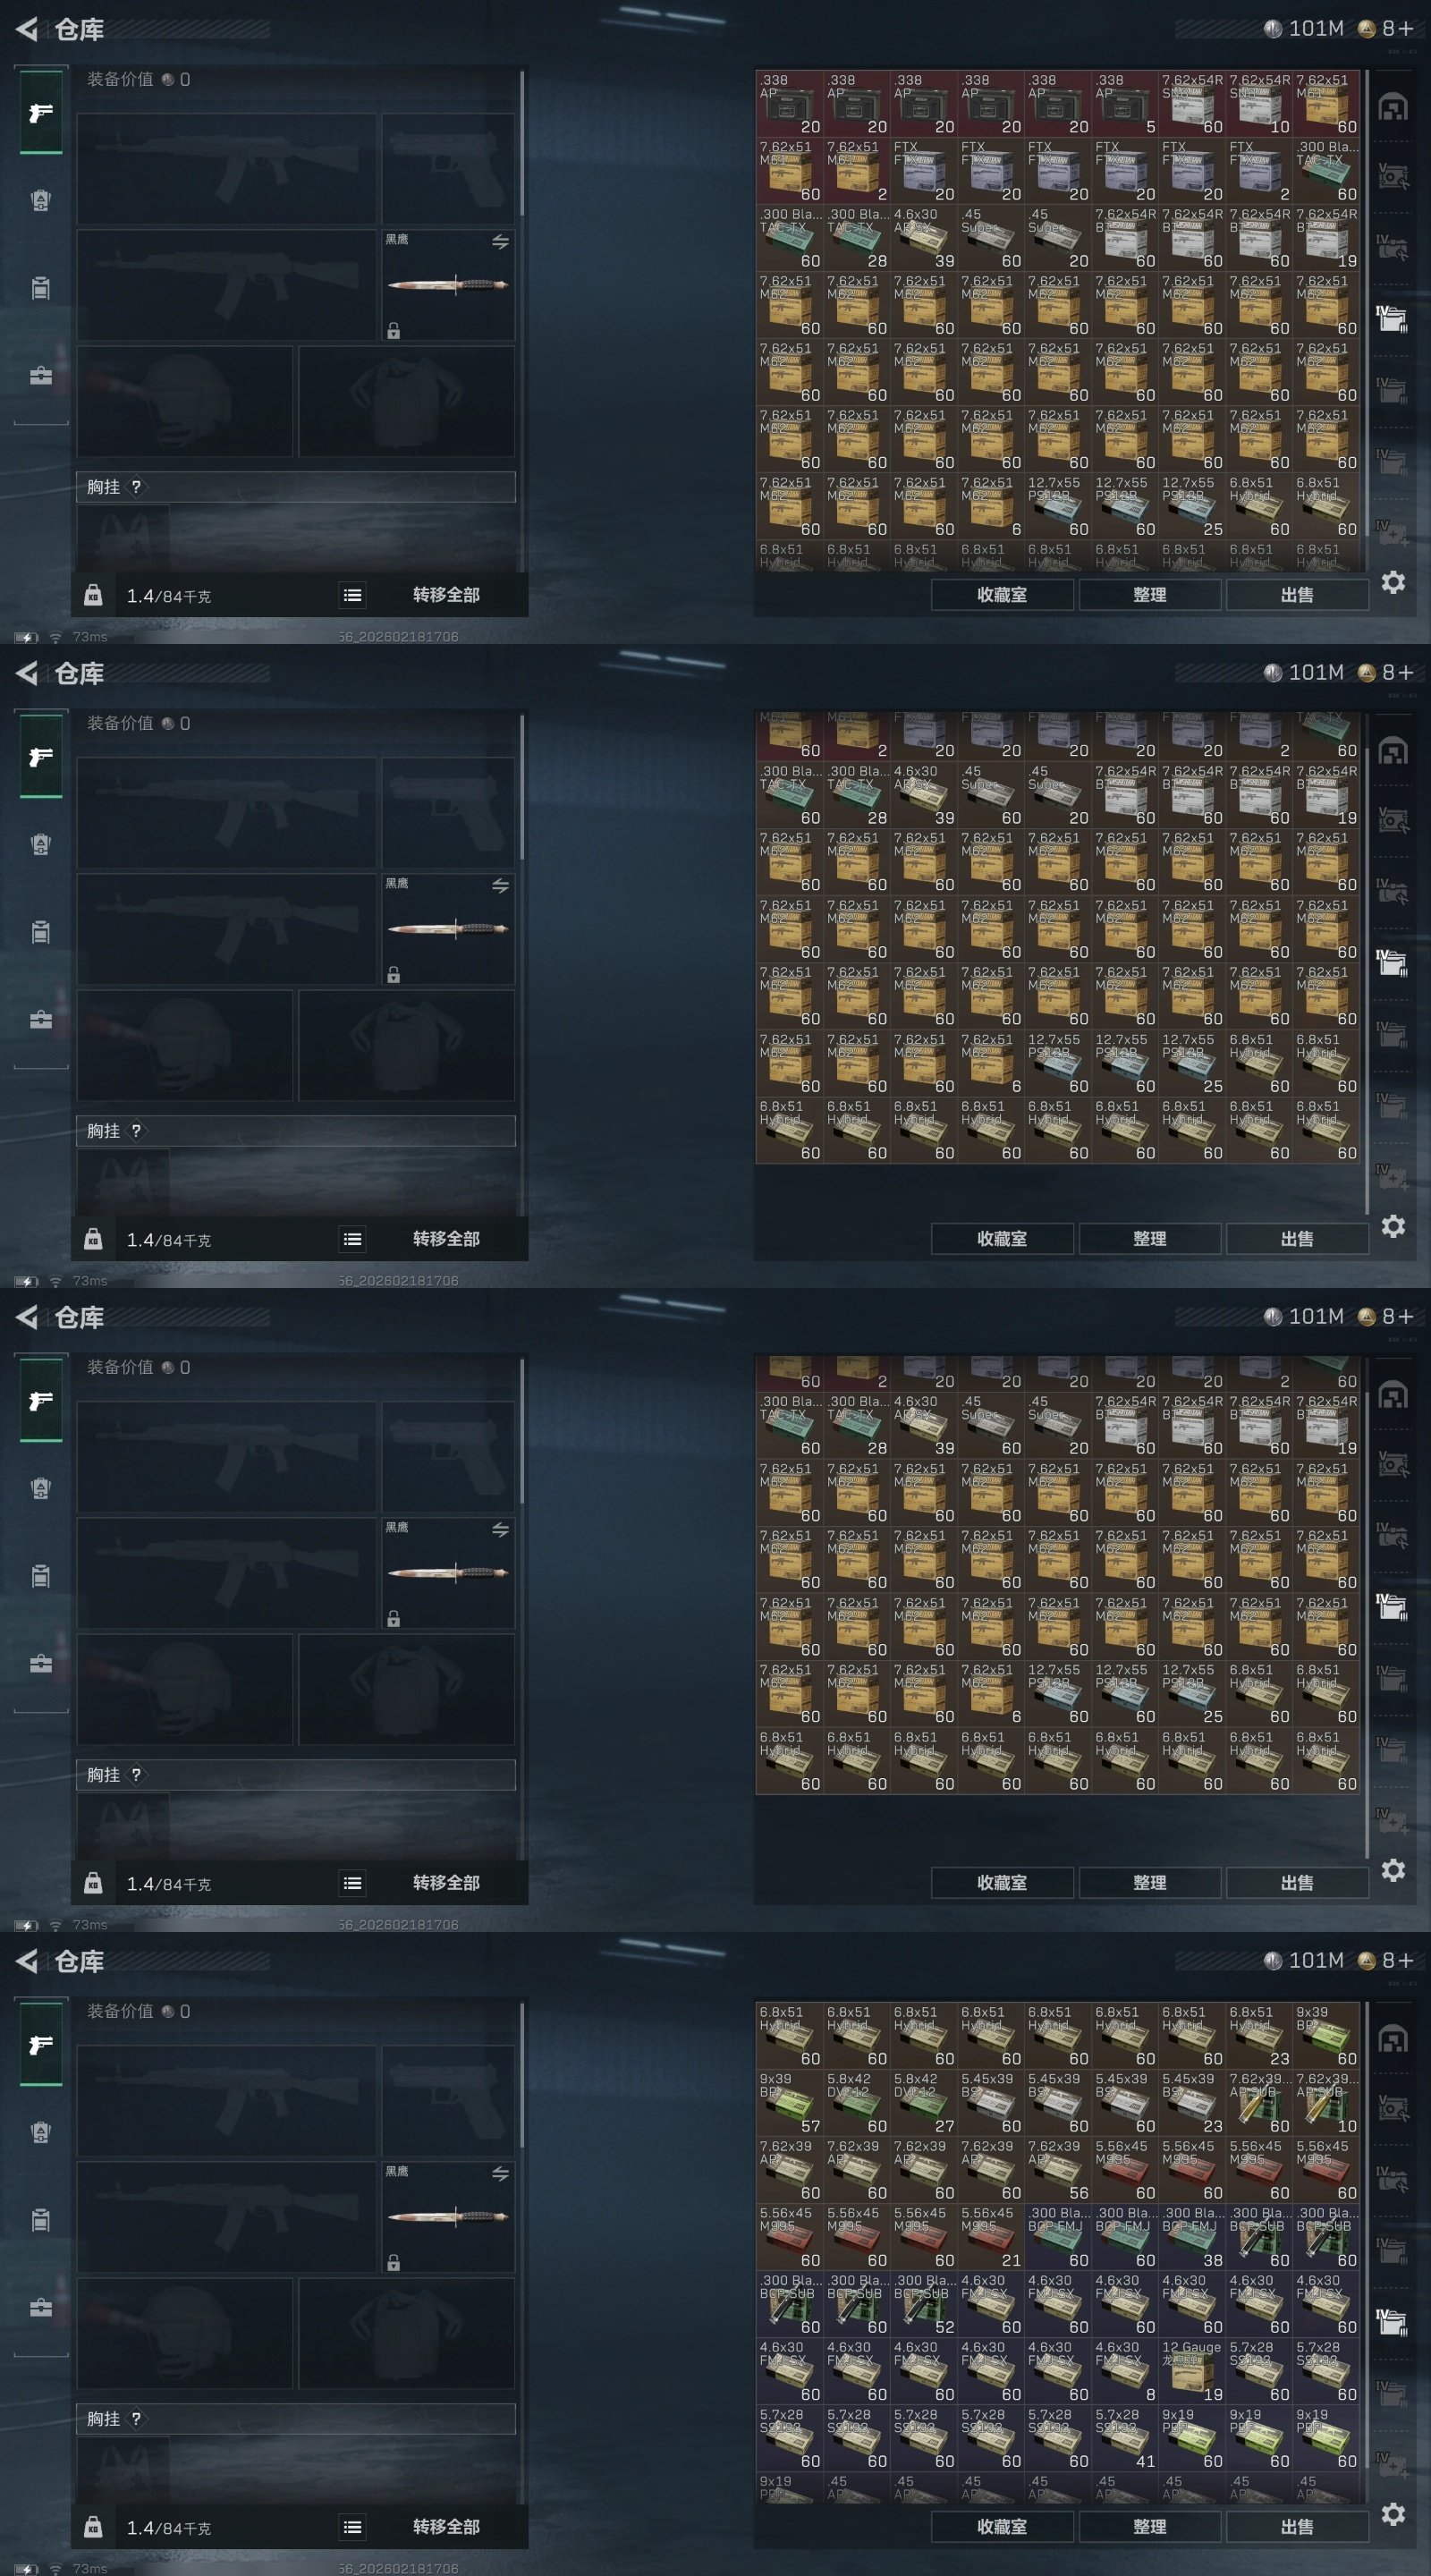Viewport: 1431px width, 2576px height.
Task: Open the stash layout icon atop the topmost right sidebar
Action: click(1393, 107)
